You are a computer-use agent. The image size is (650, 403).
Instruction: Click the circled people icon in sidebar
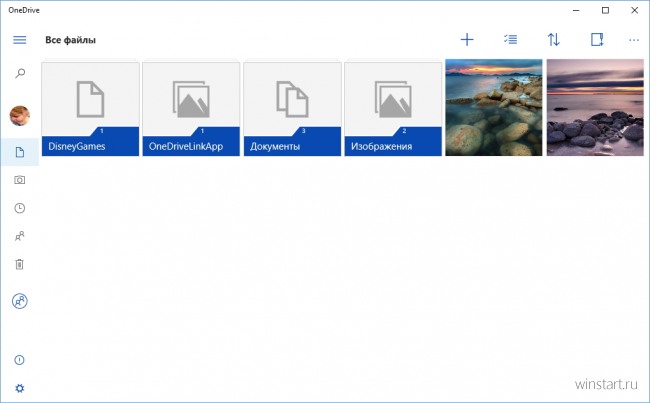pos(19,301)
